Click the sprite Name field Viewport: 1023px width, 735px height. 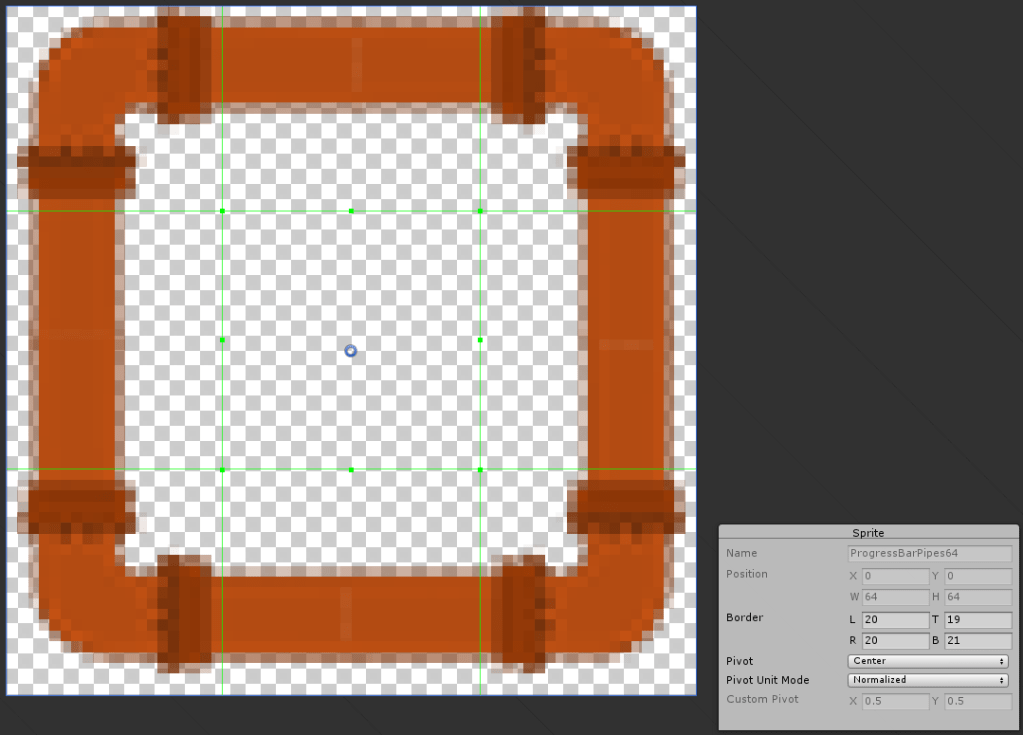coord(929,553)
